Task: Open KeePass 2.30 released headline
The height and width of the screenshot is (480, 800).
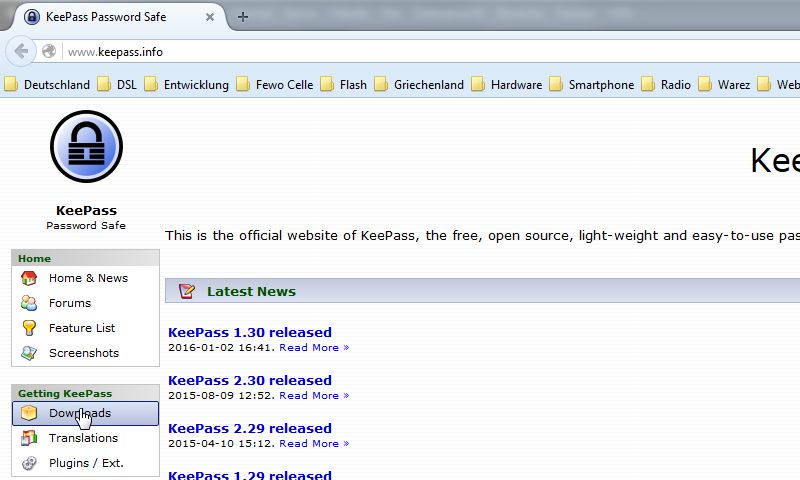Action: tap(250, 380)
